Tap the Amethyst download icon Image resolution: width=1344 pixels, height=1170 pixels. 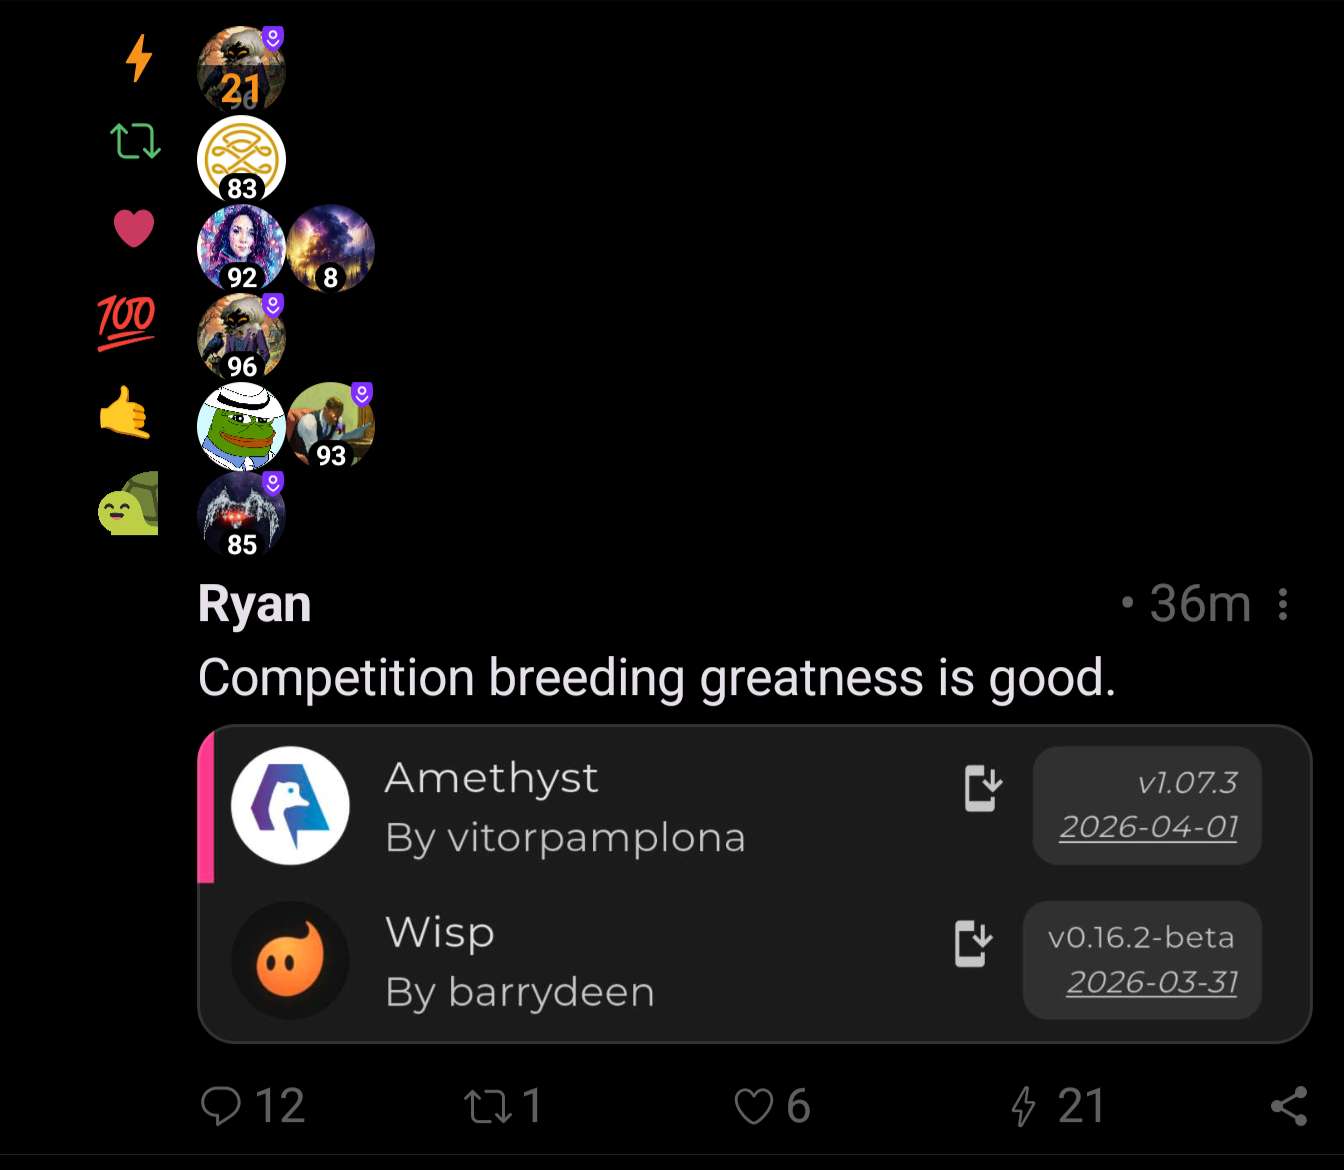point(983,788)
